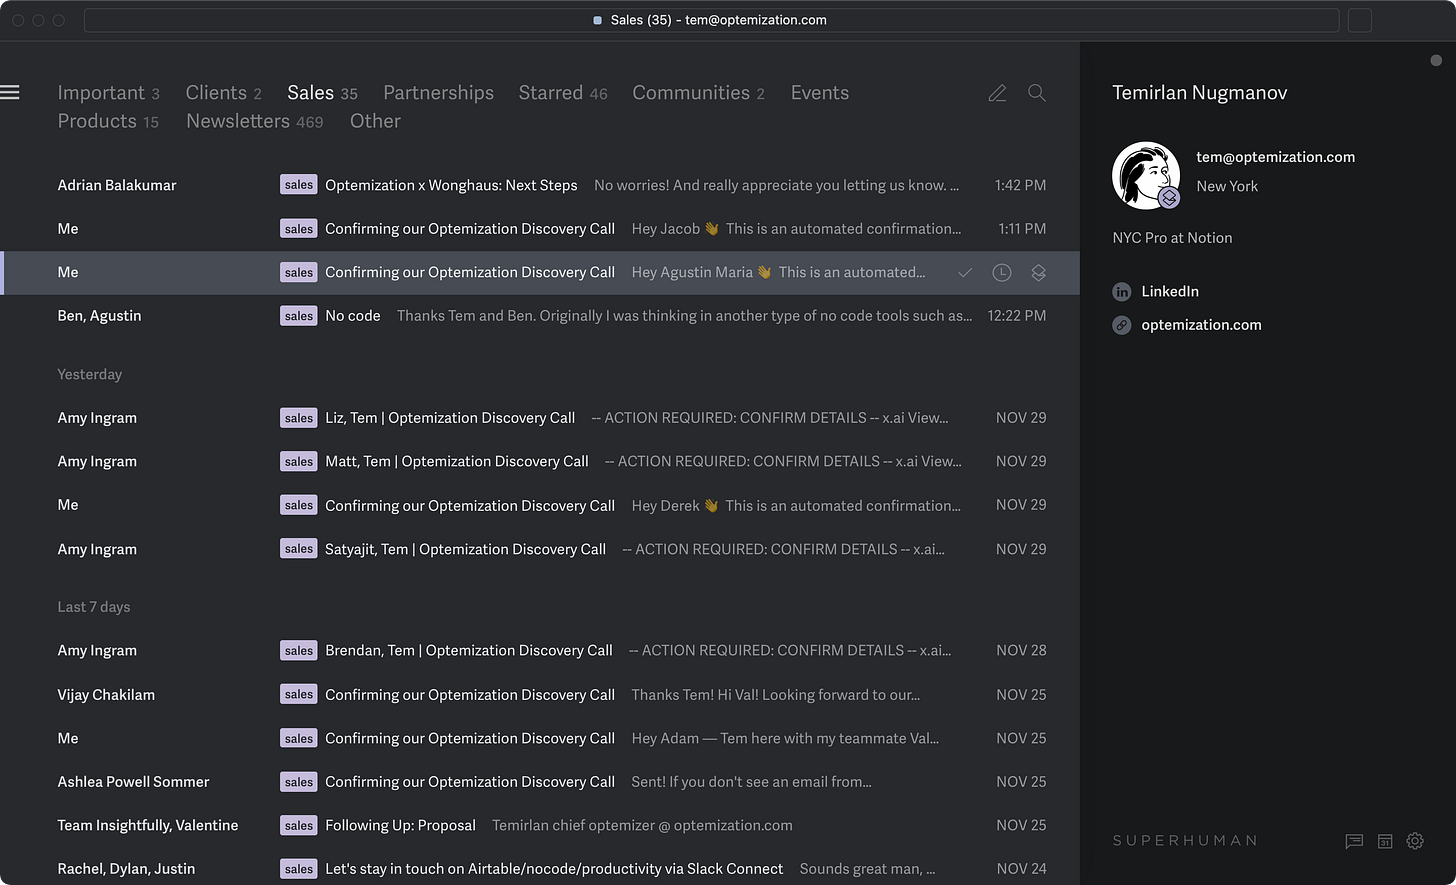Open the Hey Derek confirmation email

coord(540,505)
